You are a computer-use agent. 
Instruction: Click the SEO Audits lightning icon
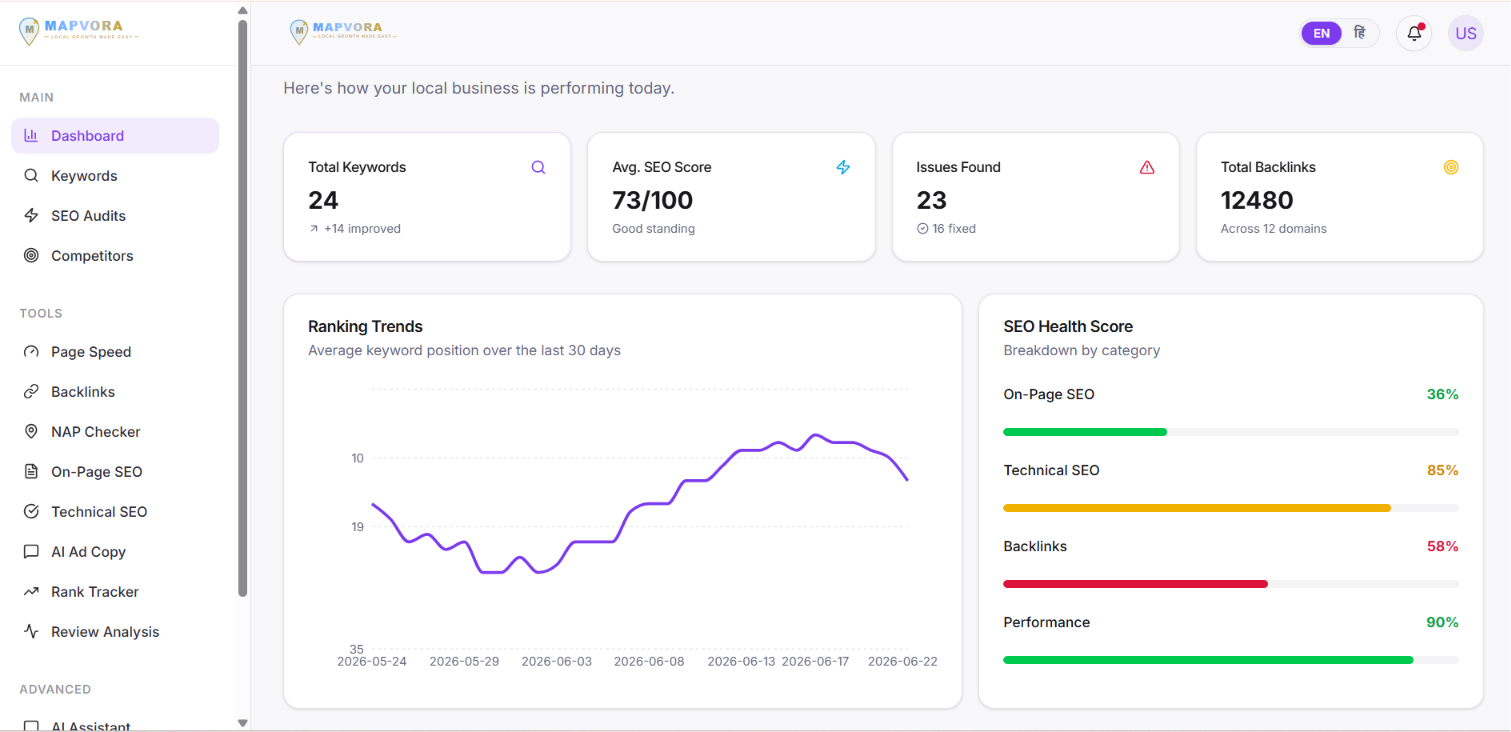(x=31, y=216)
